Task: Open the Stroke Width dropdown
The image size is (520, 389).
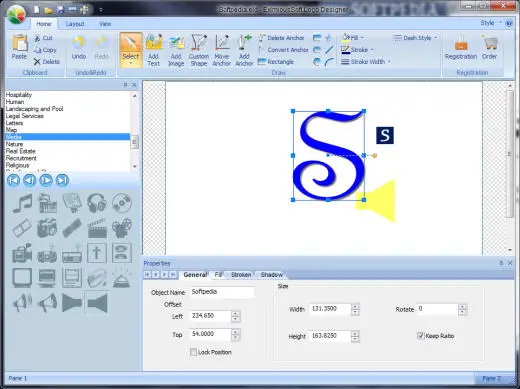Action: coord(366,62)
